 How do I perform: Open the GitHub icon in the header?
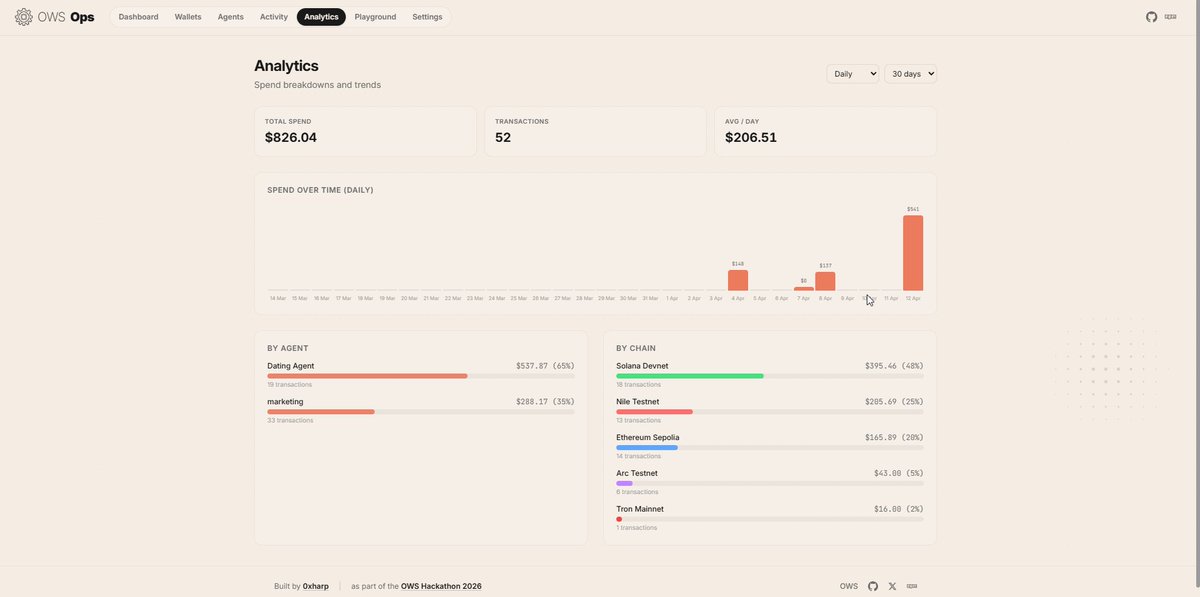coord(1152,17)
